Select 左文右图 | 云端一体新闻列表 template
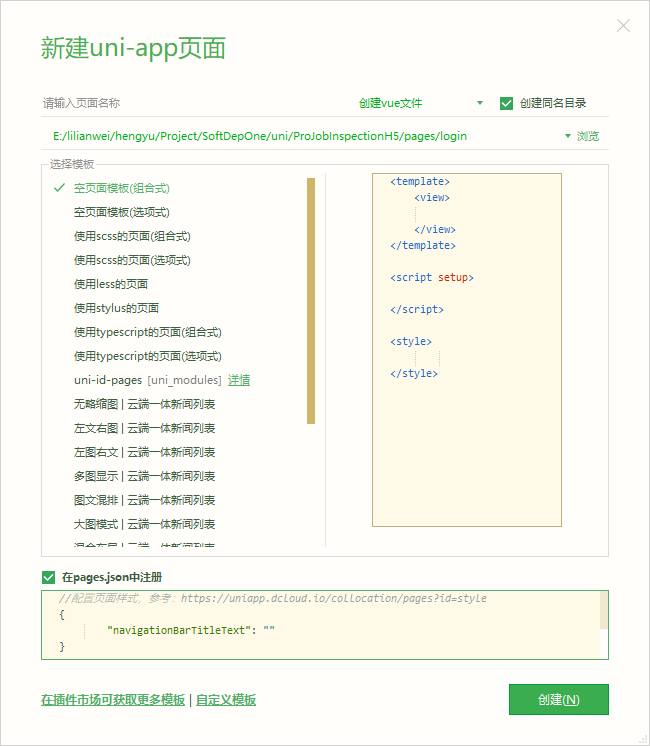This screenshot has width=650, height=746. [x=145, y=428]
